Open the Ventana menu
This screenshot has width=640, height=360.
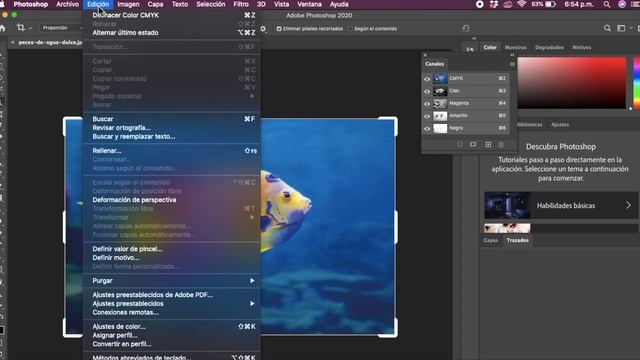309,4
